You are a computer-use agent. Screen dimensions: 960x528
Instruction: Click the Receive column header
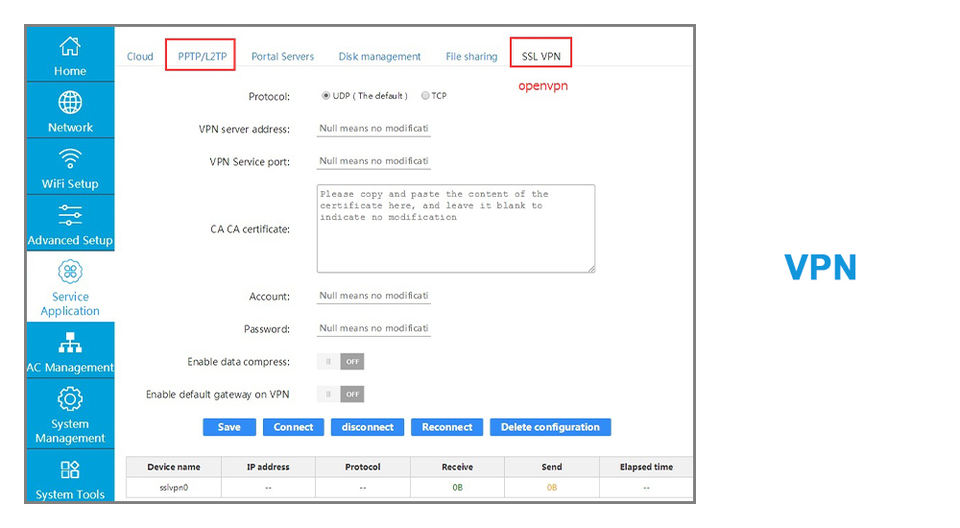457,467
